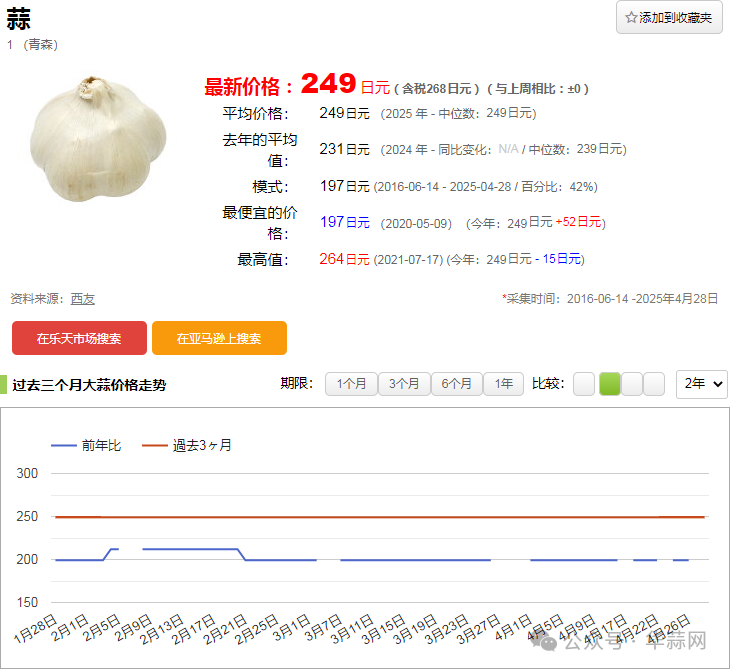Click the blue 前年比 legend marker

pyautogui.click(x=64, y=445)
